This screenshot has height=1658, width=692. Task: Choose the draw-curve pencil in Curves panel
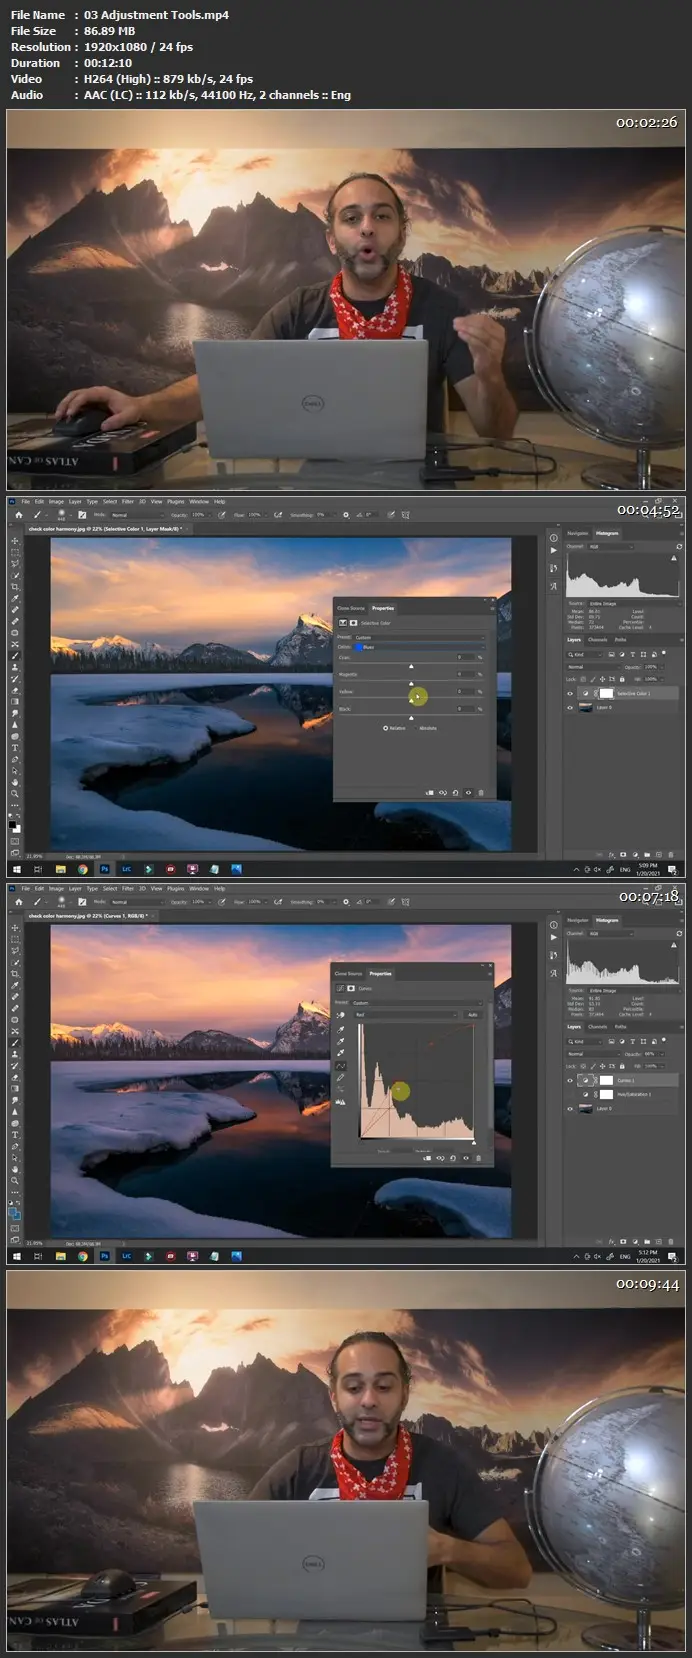pos(340,1077)
